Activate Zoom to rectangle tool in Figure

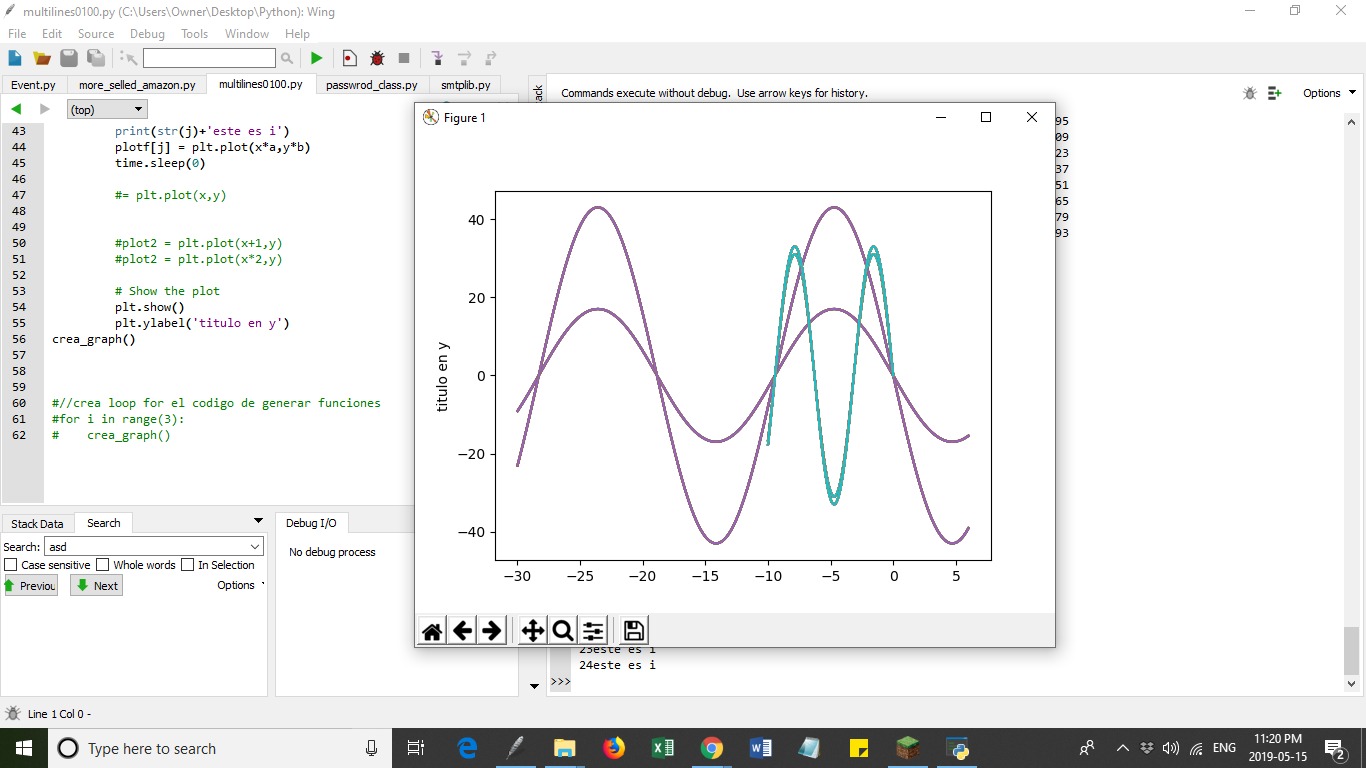tap(563, 630)
